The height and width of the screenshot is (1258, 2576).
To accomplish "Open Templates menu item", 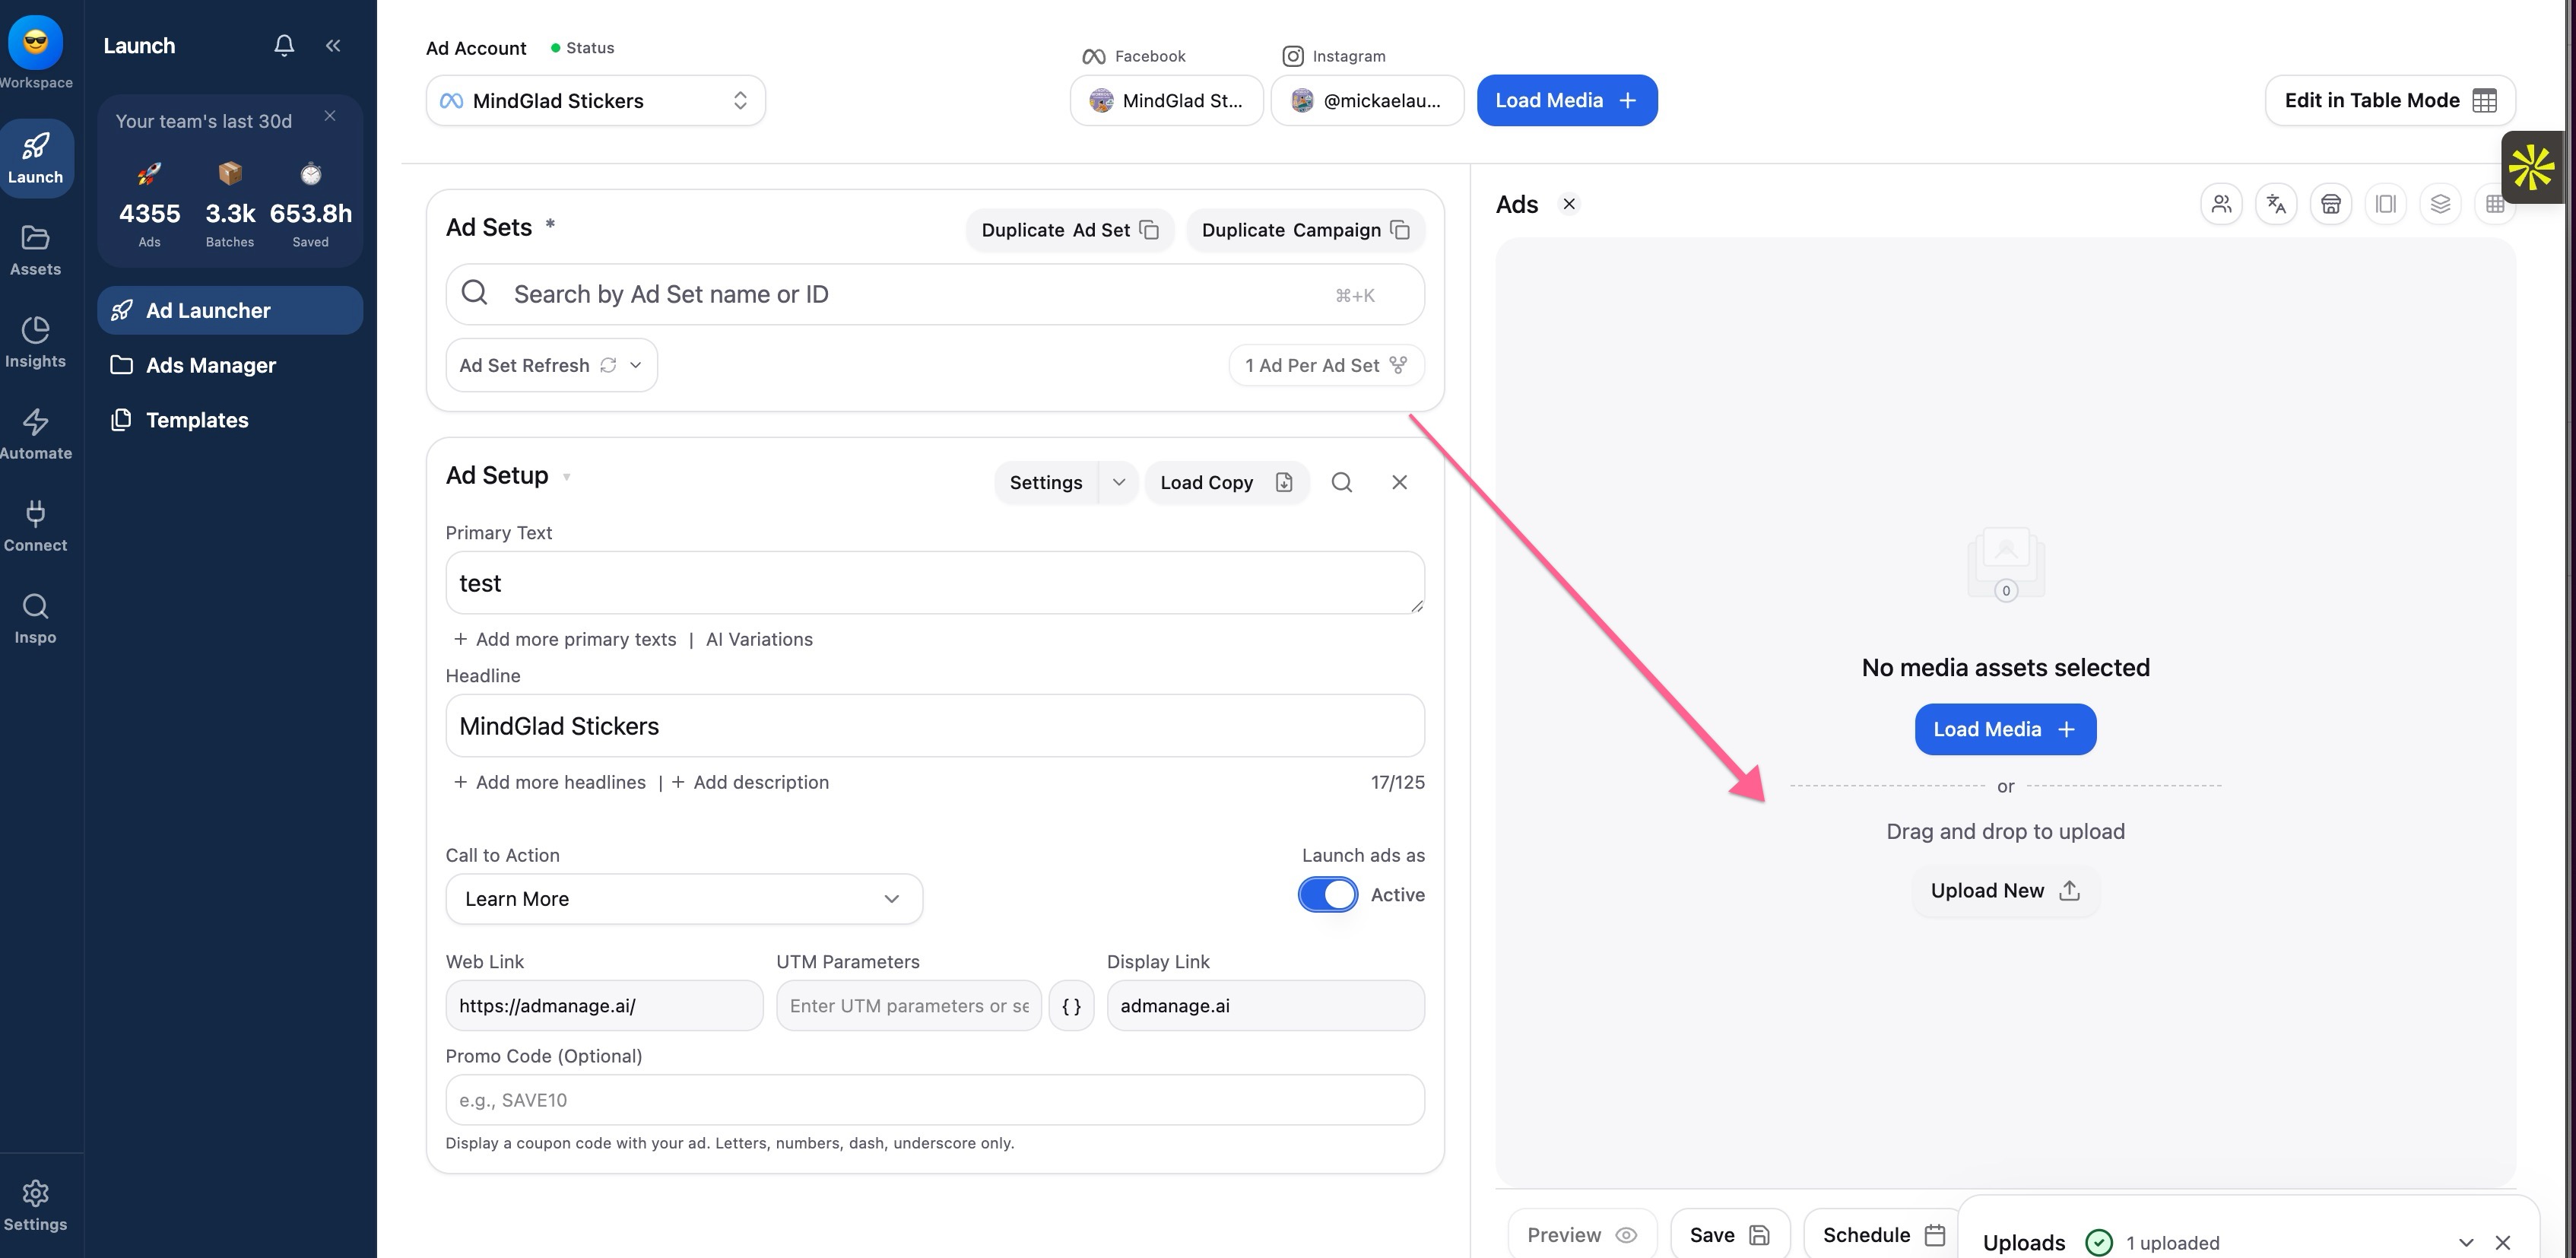I will tap(230, 420).
